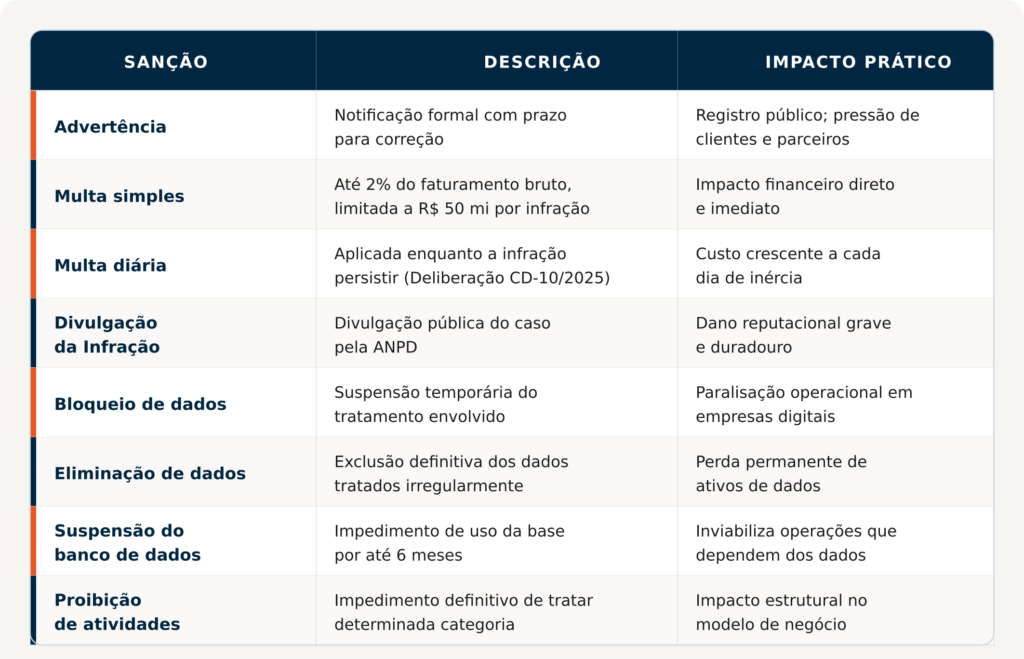The height and width of the screenshot is (659, 1024).
Task: Click the SANÇÃO column header
Action: 166,62
